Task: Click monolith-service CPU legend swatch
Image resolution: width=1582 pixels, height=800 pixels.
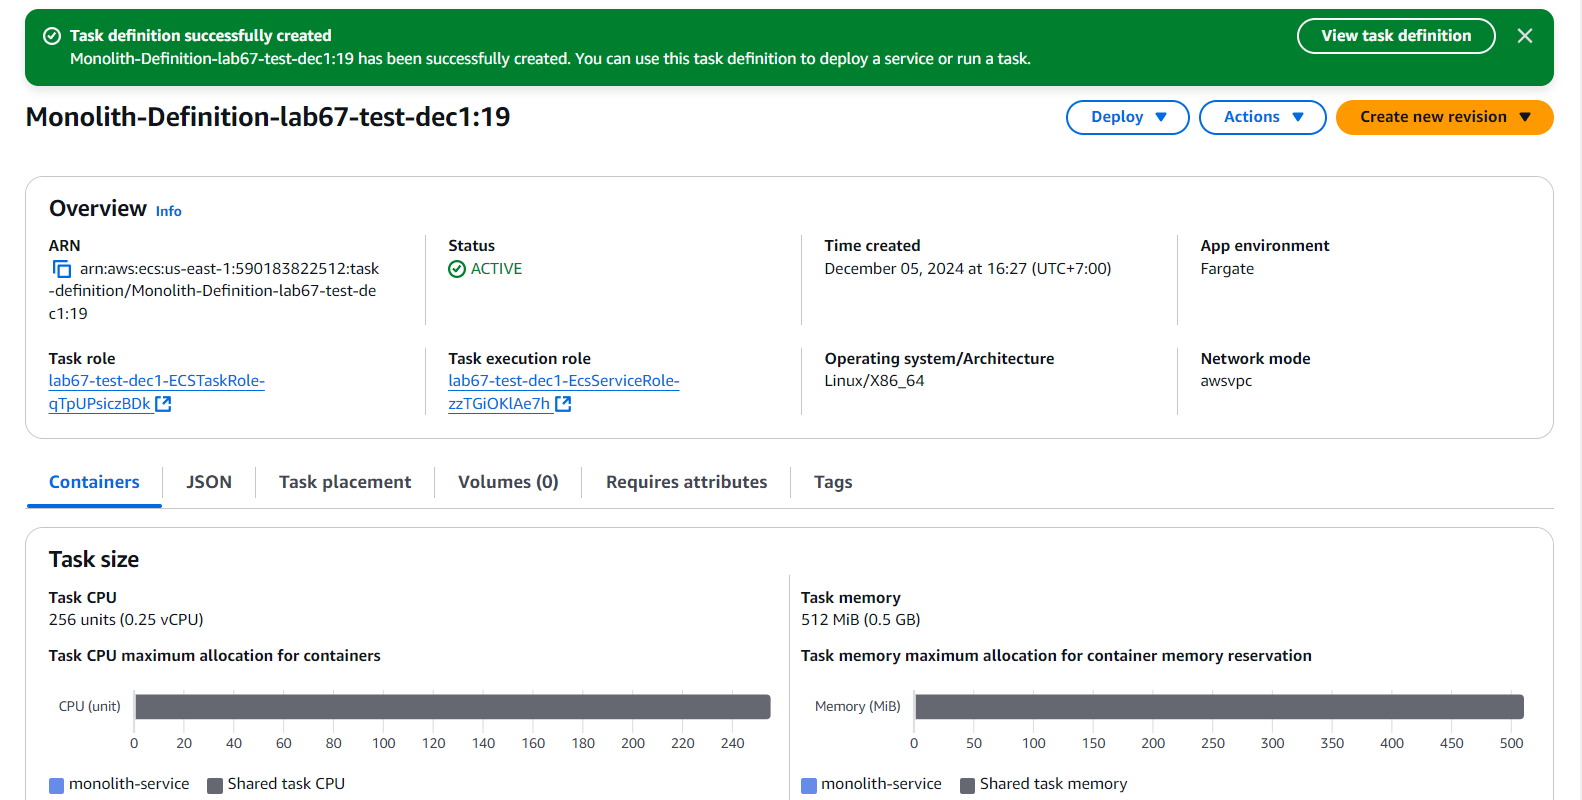Action: pyautogui.click(x=57, y=785)
